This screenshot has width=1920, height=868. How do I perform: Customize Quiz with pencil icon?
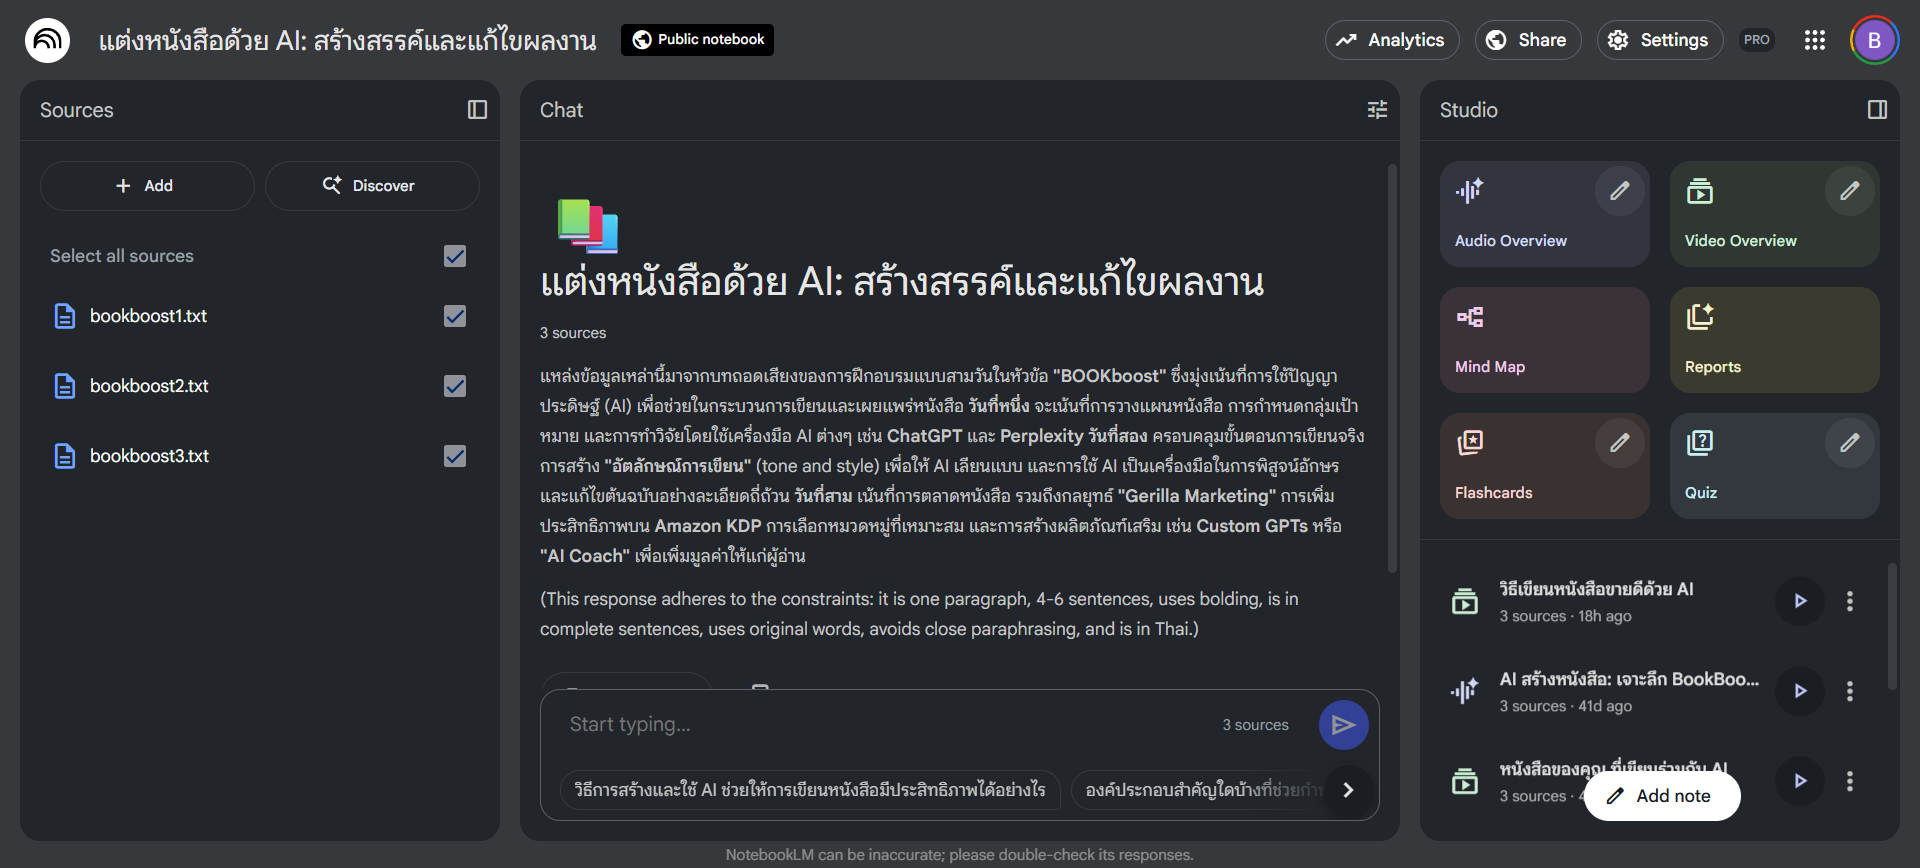pos(1850,442)
